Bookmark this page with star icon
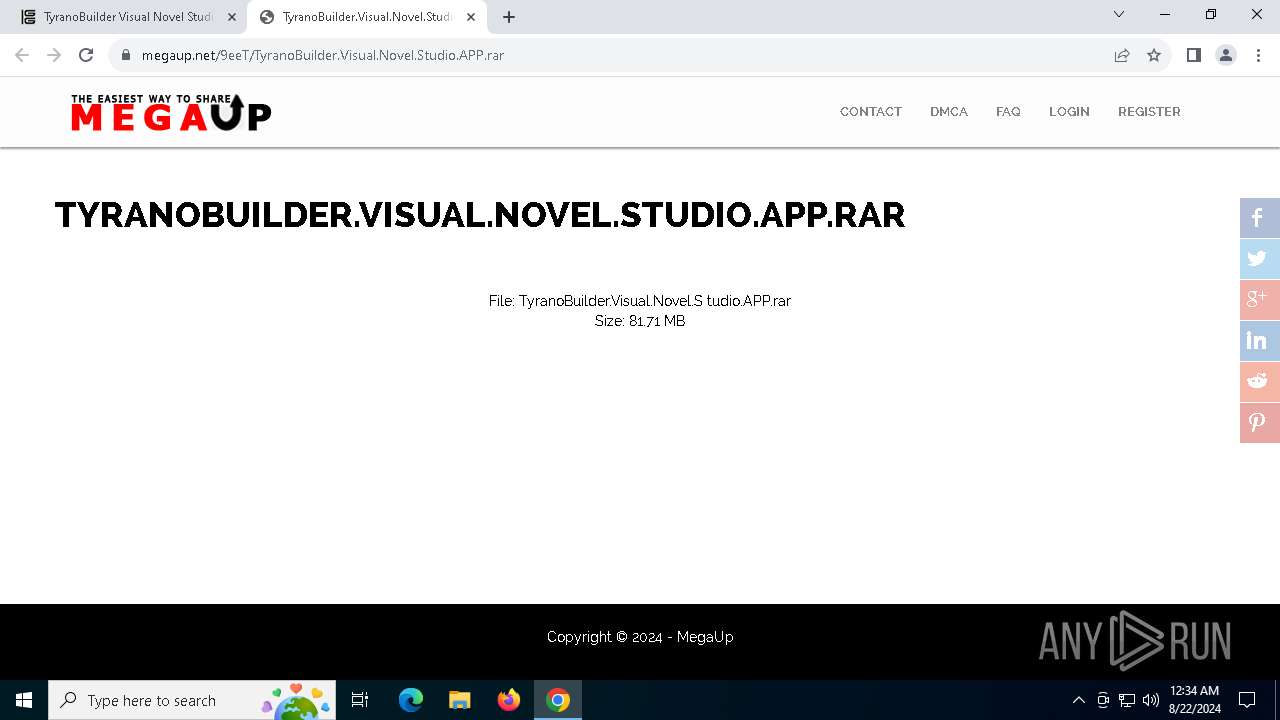 click(1154, 55)
